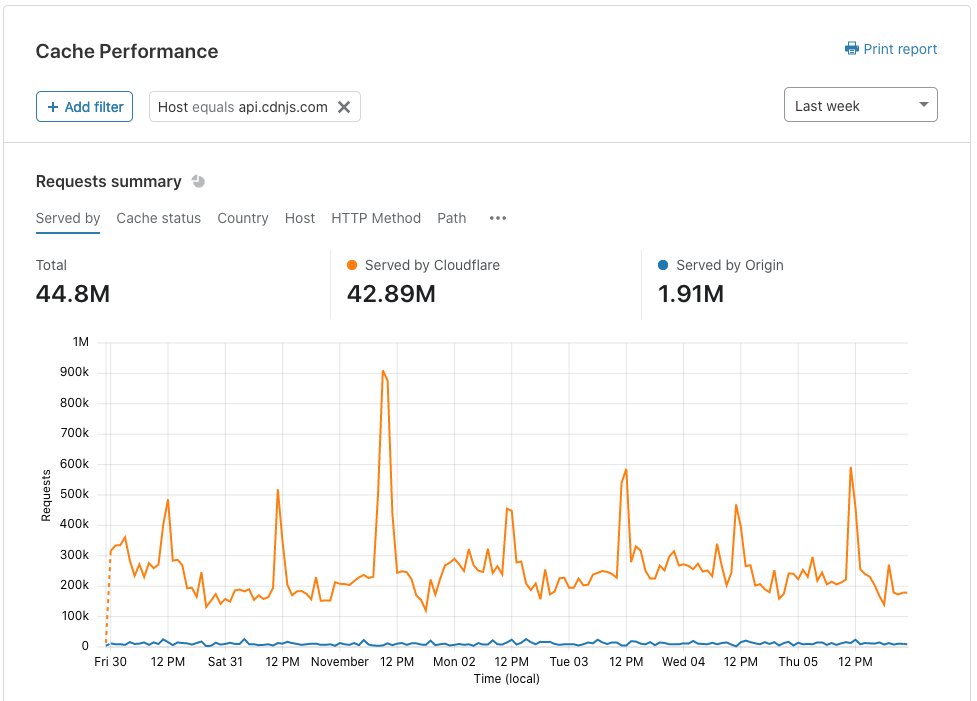Open the HTTP Method tab

coord(376,218)
